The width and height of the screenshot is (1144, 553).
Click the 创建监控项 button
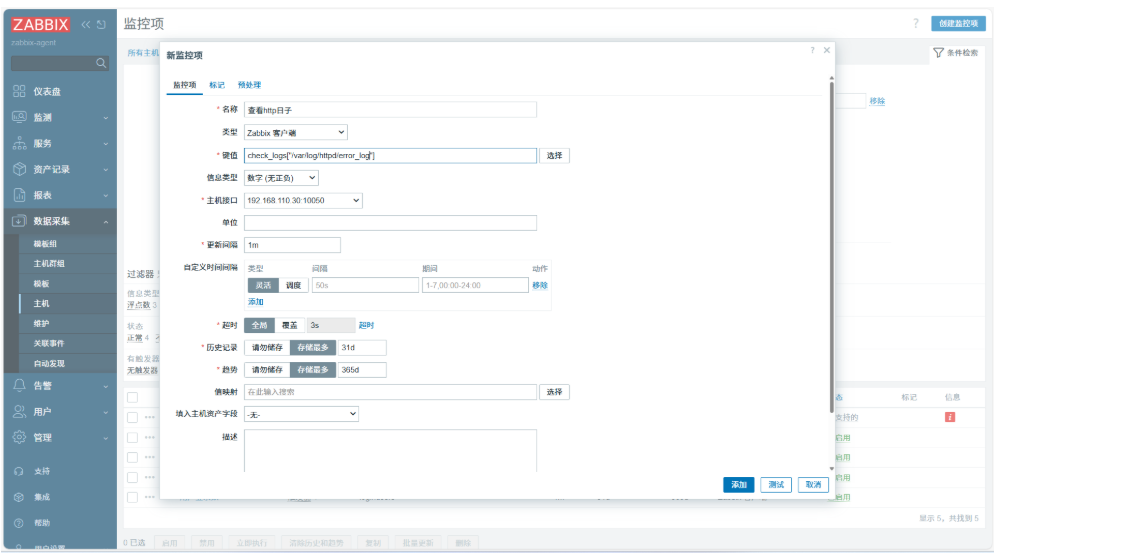[959, 23]
